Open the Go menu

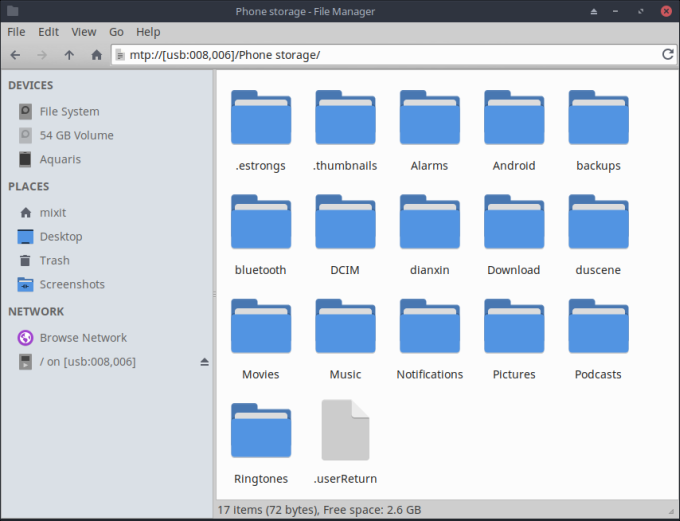[117, 32]
